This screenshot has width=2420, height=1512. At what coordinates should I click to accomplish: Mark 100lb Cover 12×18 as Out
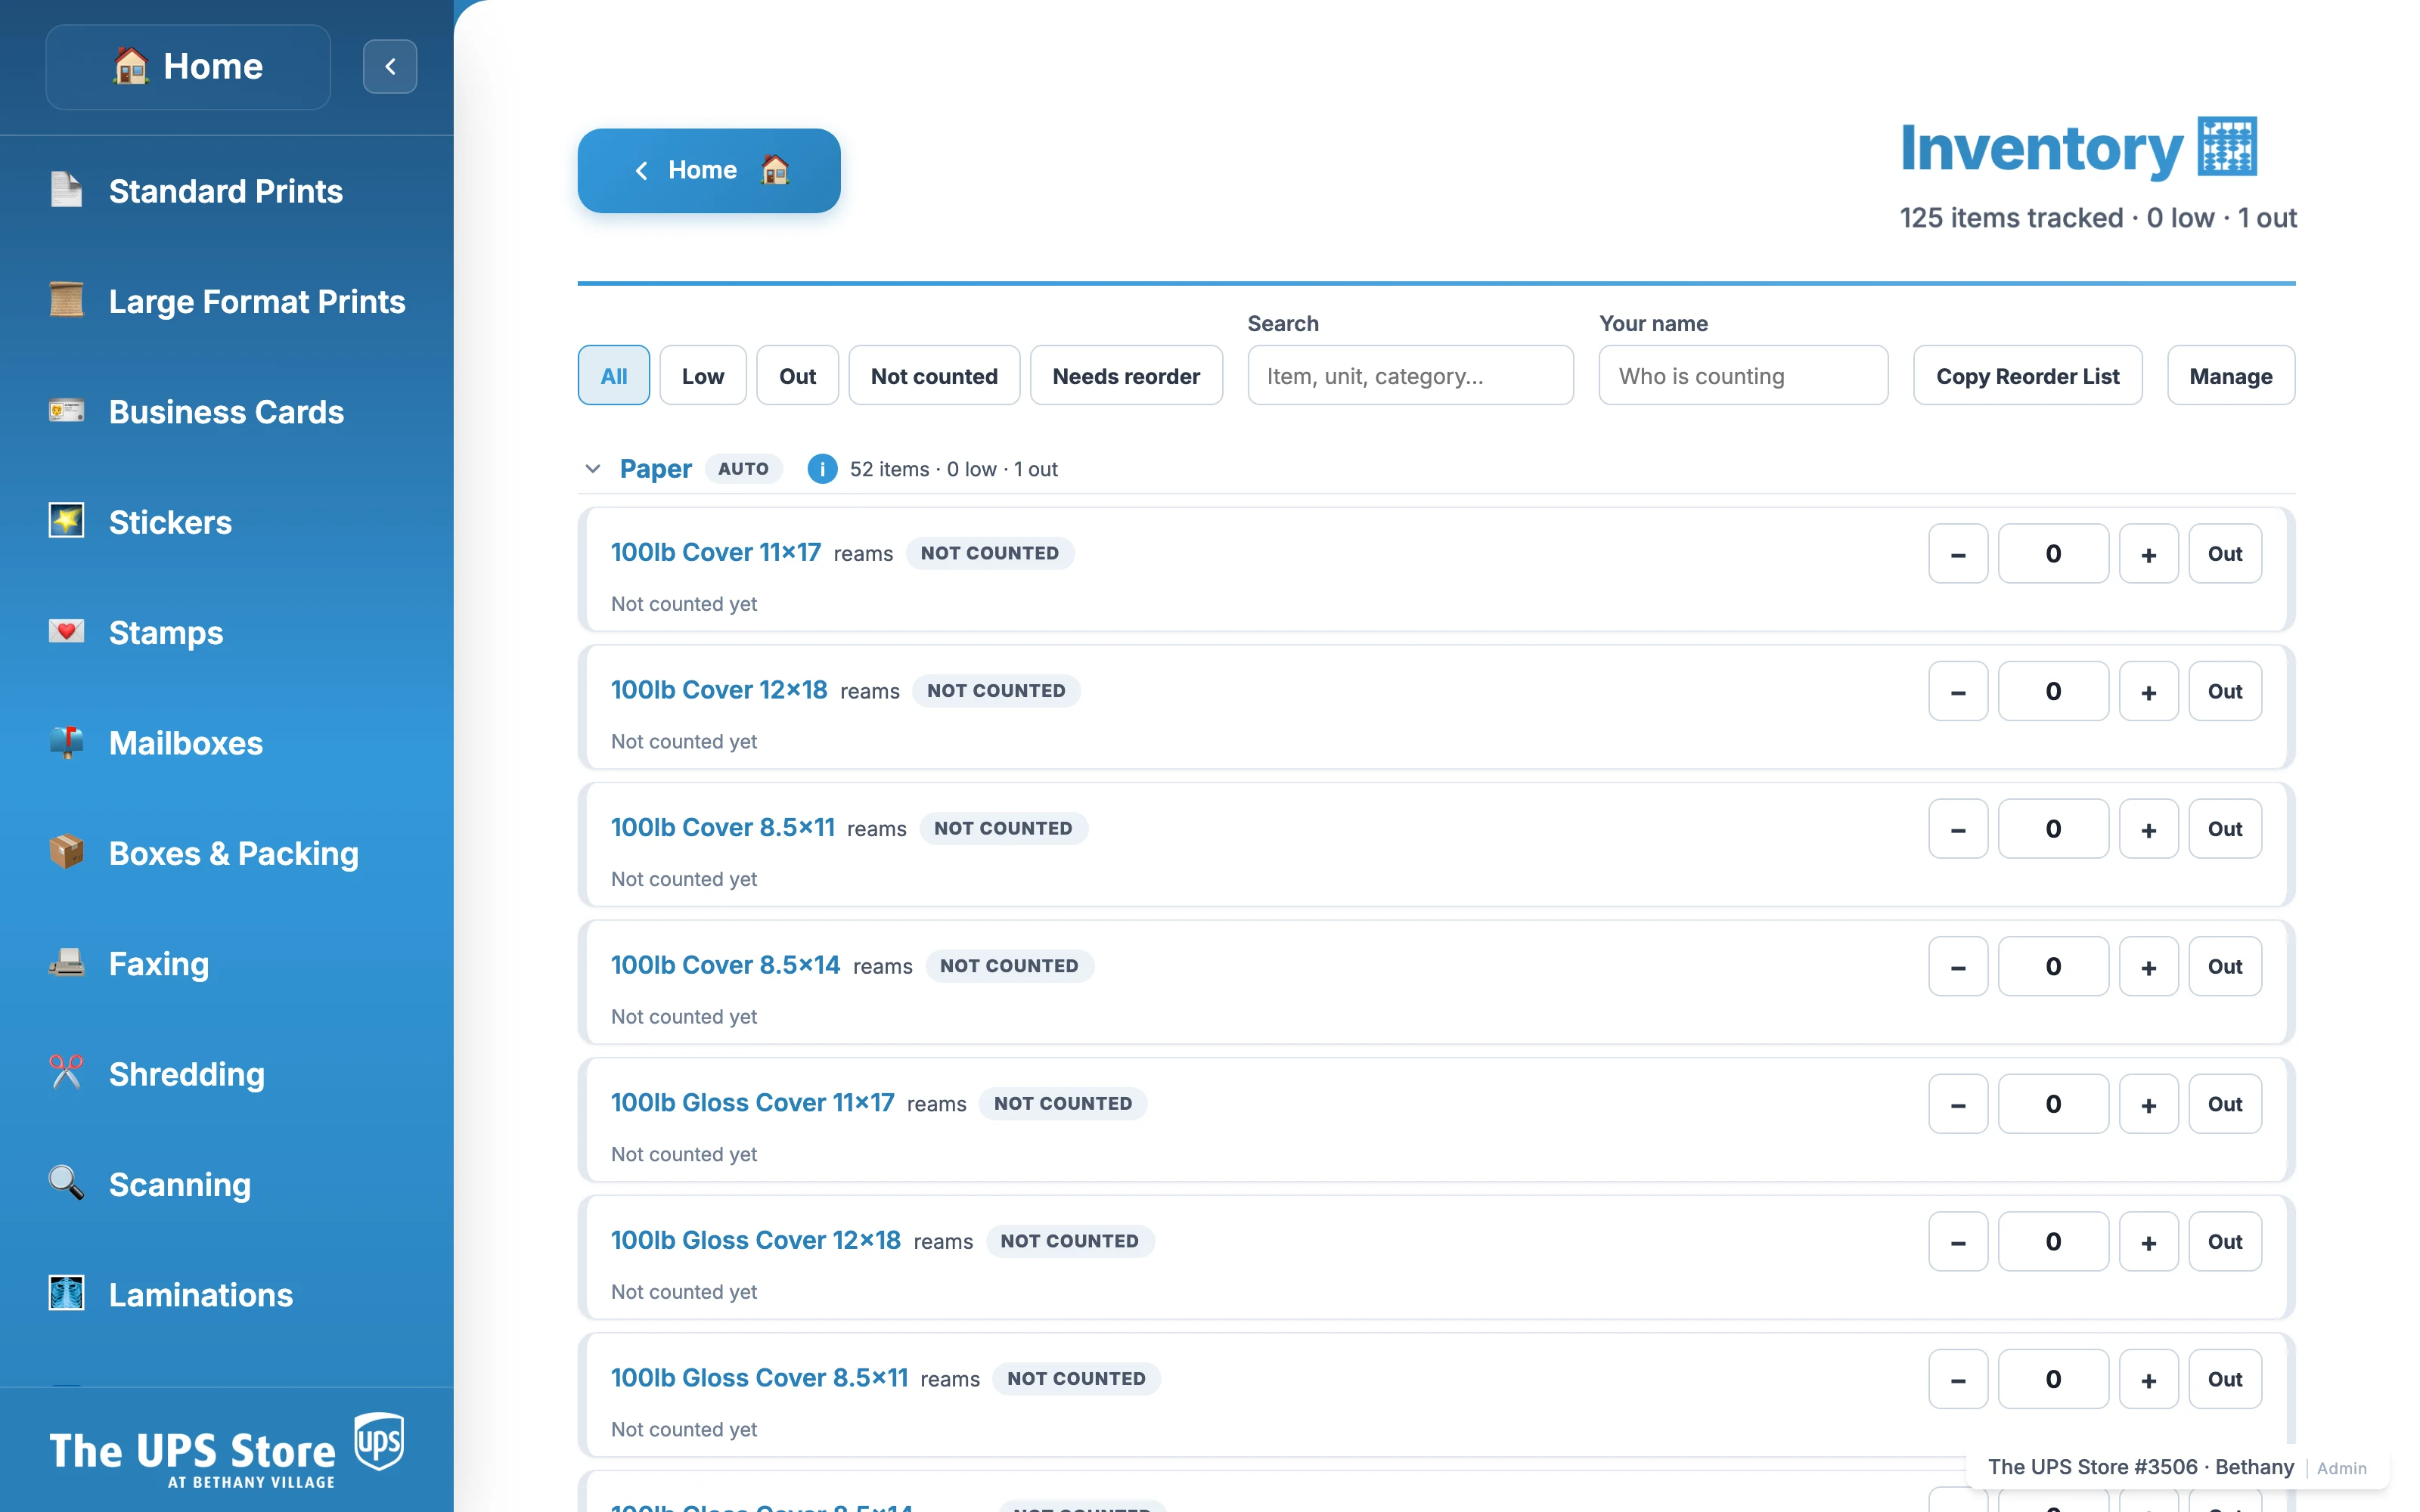2225,691
